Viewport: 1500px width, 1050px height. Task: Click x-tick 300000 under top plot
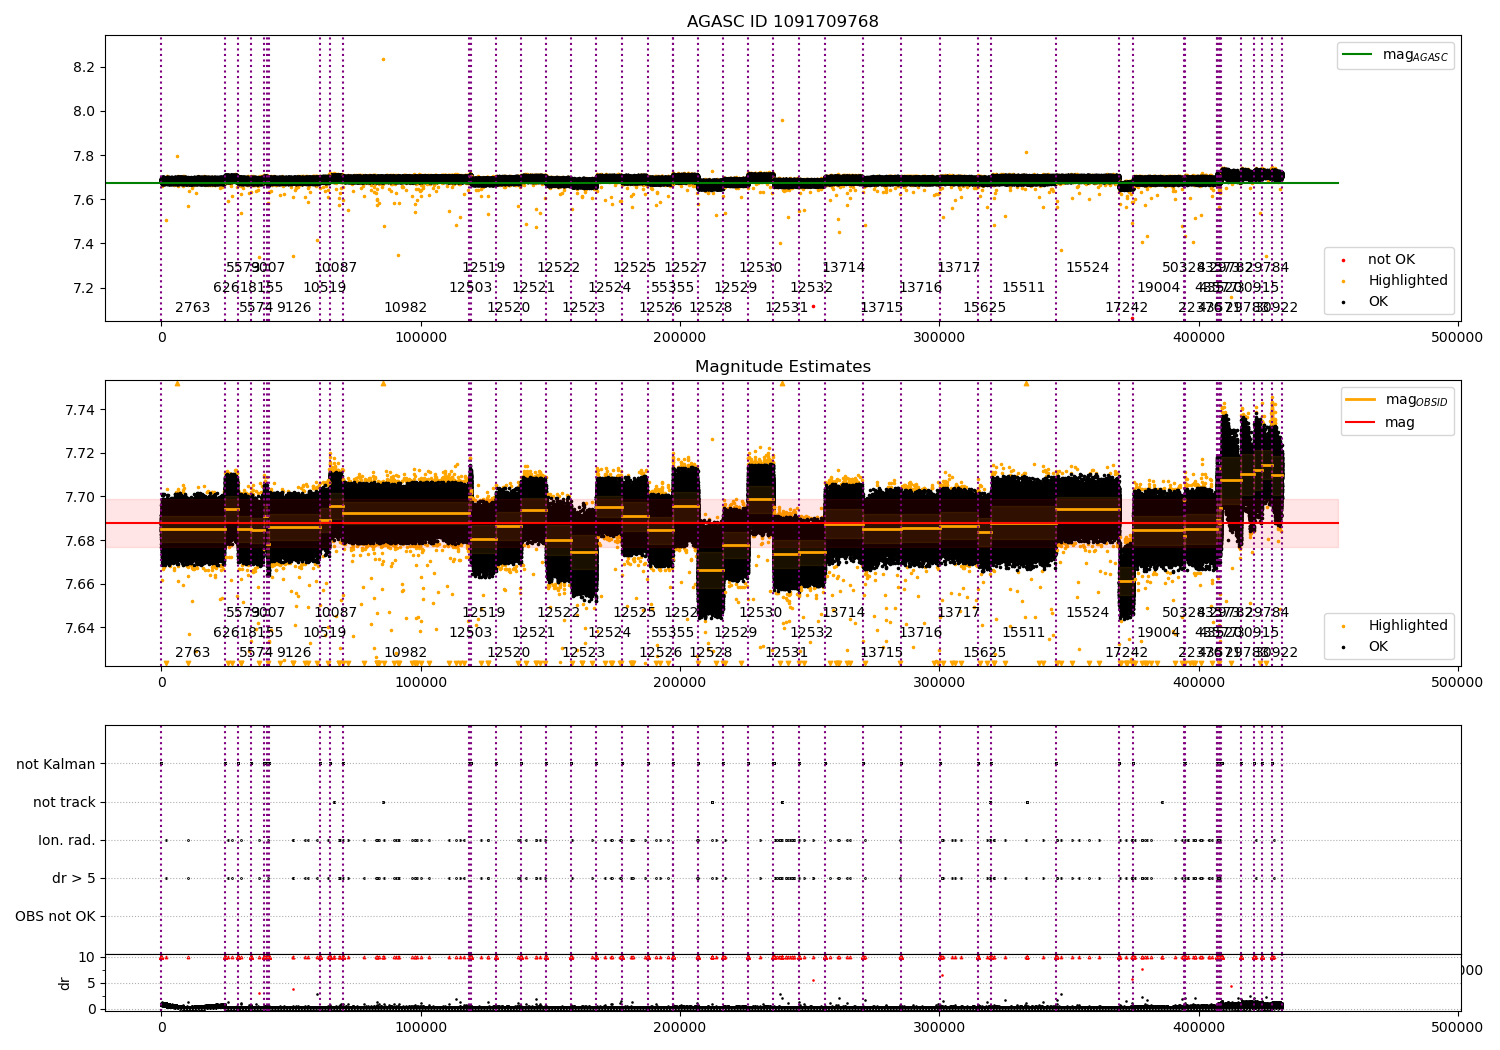pos(939,338)
